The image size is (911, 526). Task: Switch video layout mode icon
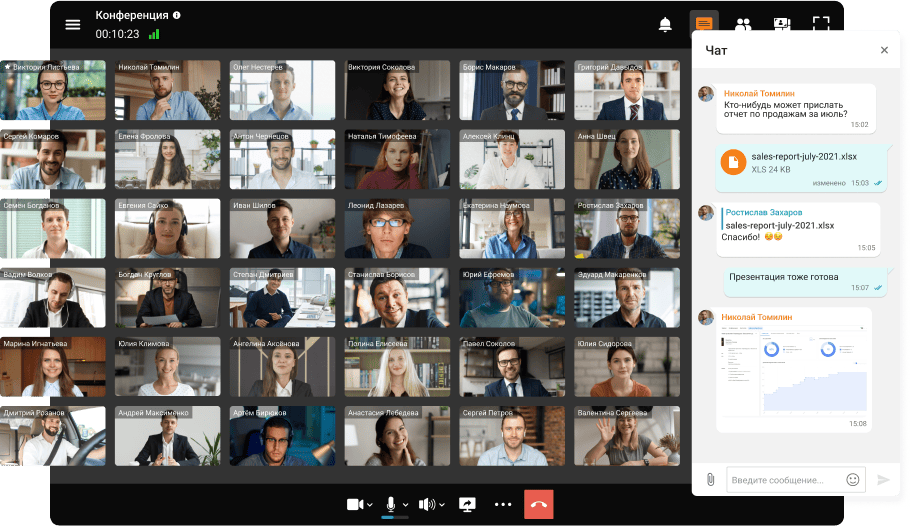click(x=782, y=24)
